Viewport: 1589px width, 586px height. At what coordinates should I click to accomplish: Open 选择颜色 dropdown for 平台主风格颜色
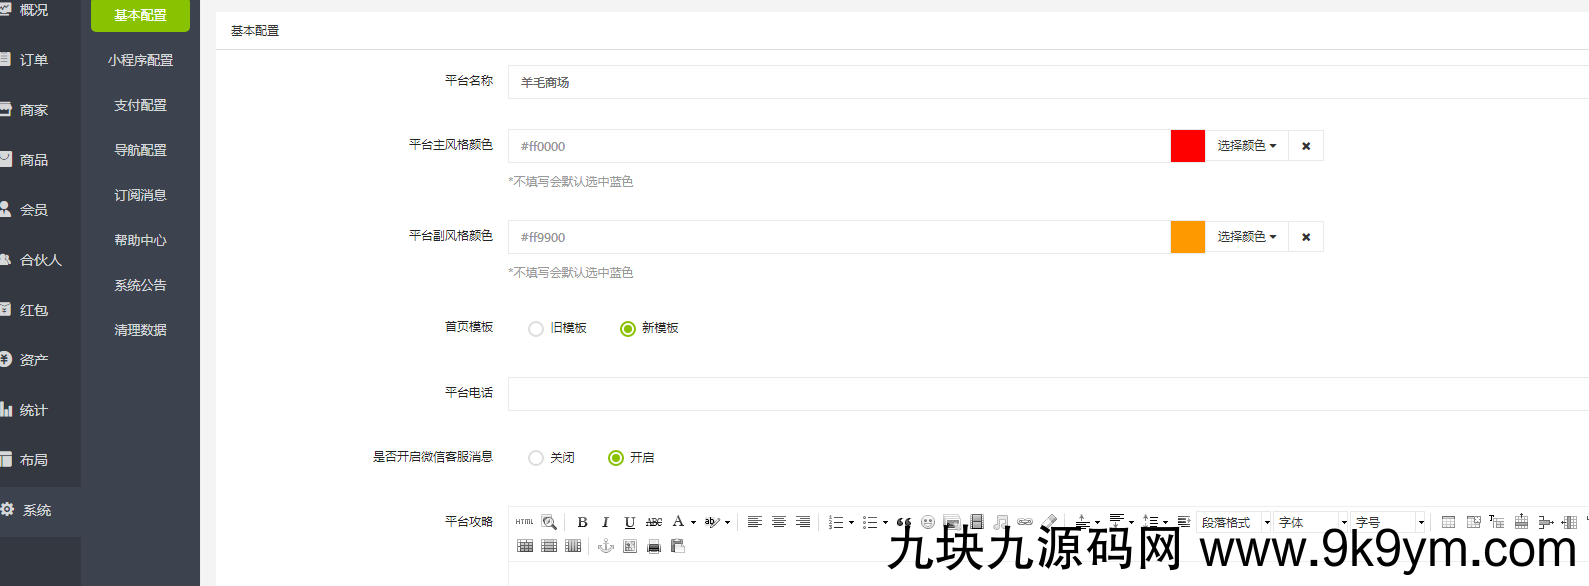[x=1246, y=146]
